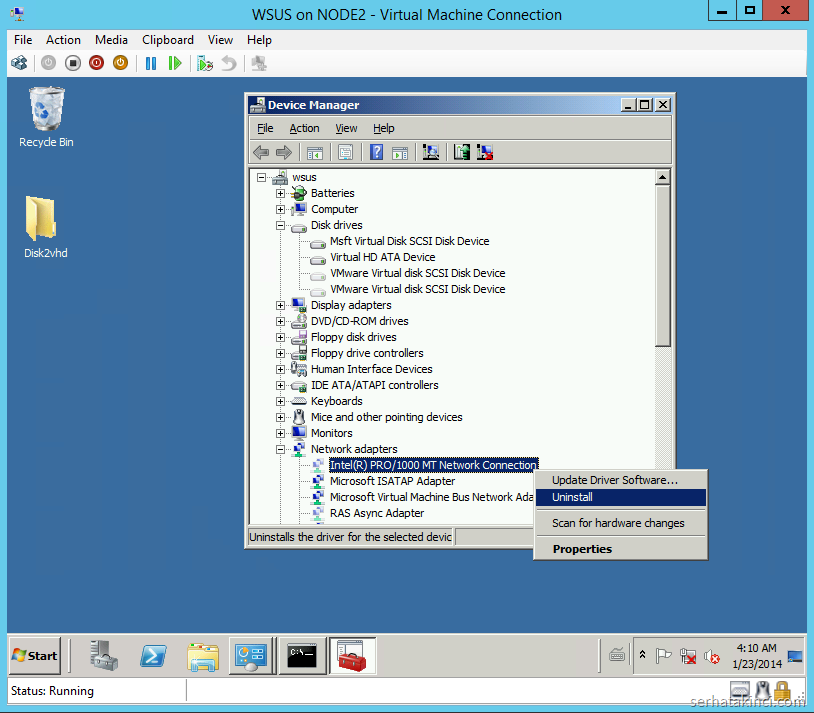
Task: Click the network disconnected tray icon
Action: pos(688,656)
